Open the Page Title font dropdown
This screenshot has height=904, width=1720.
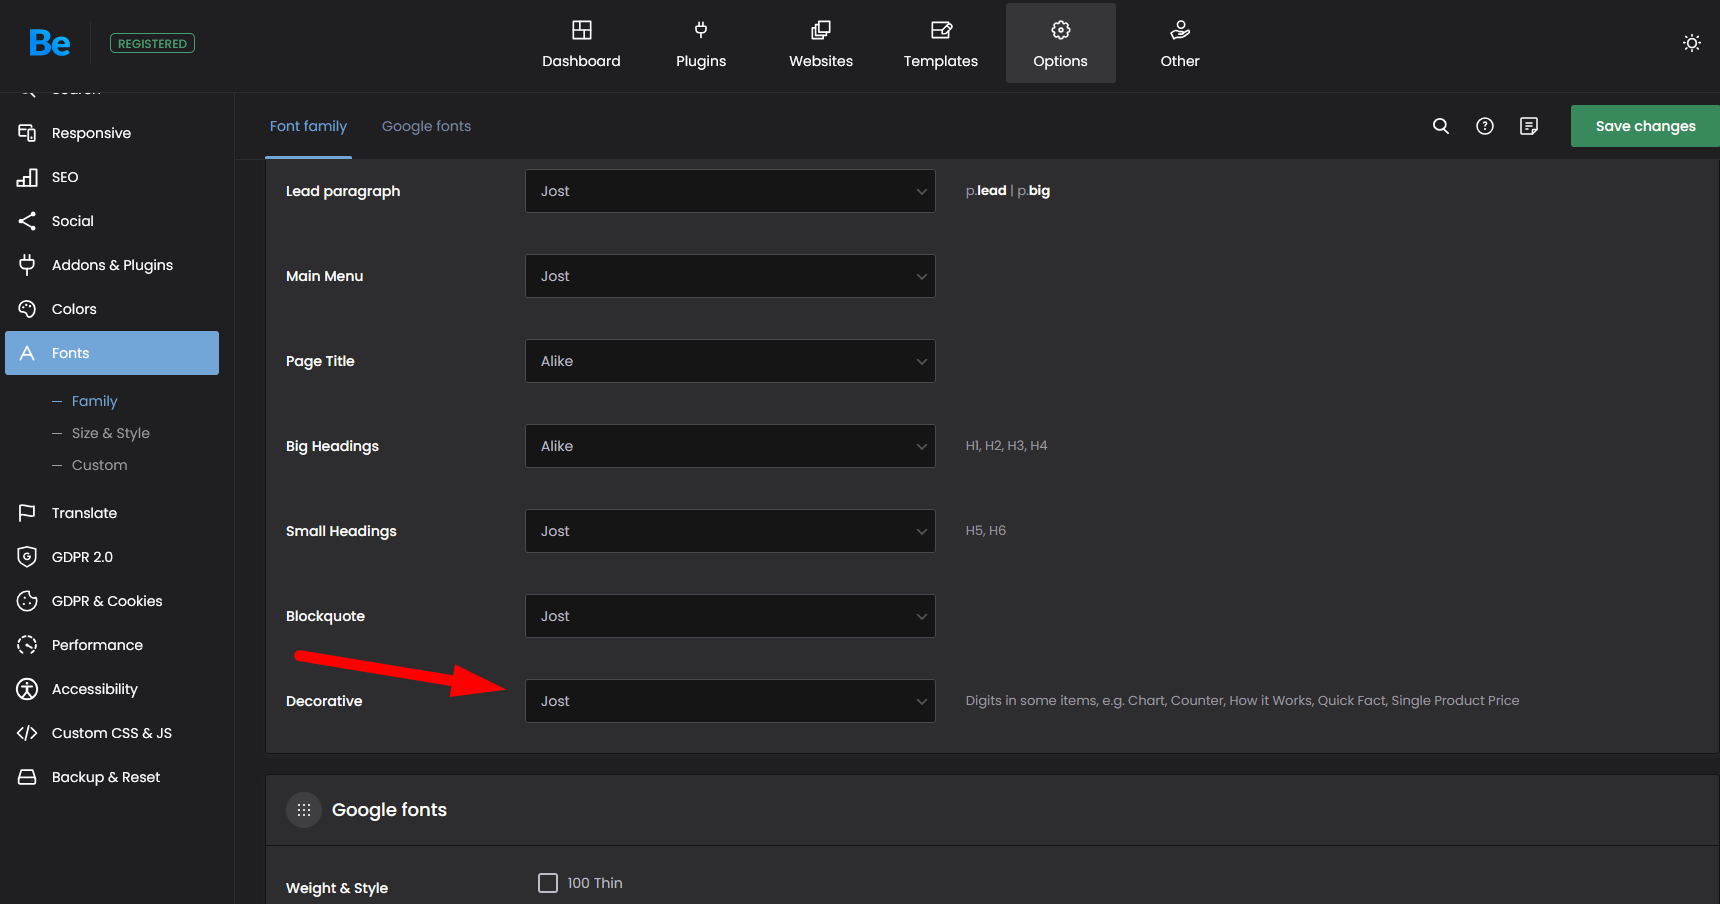click(x=730, y=361)
